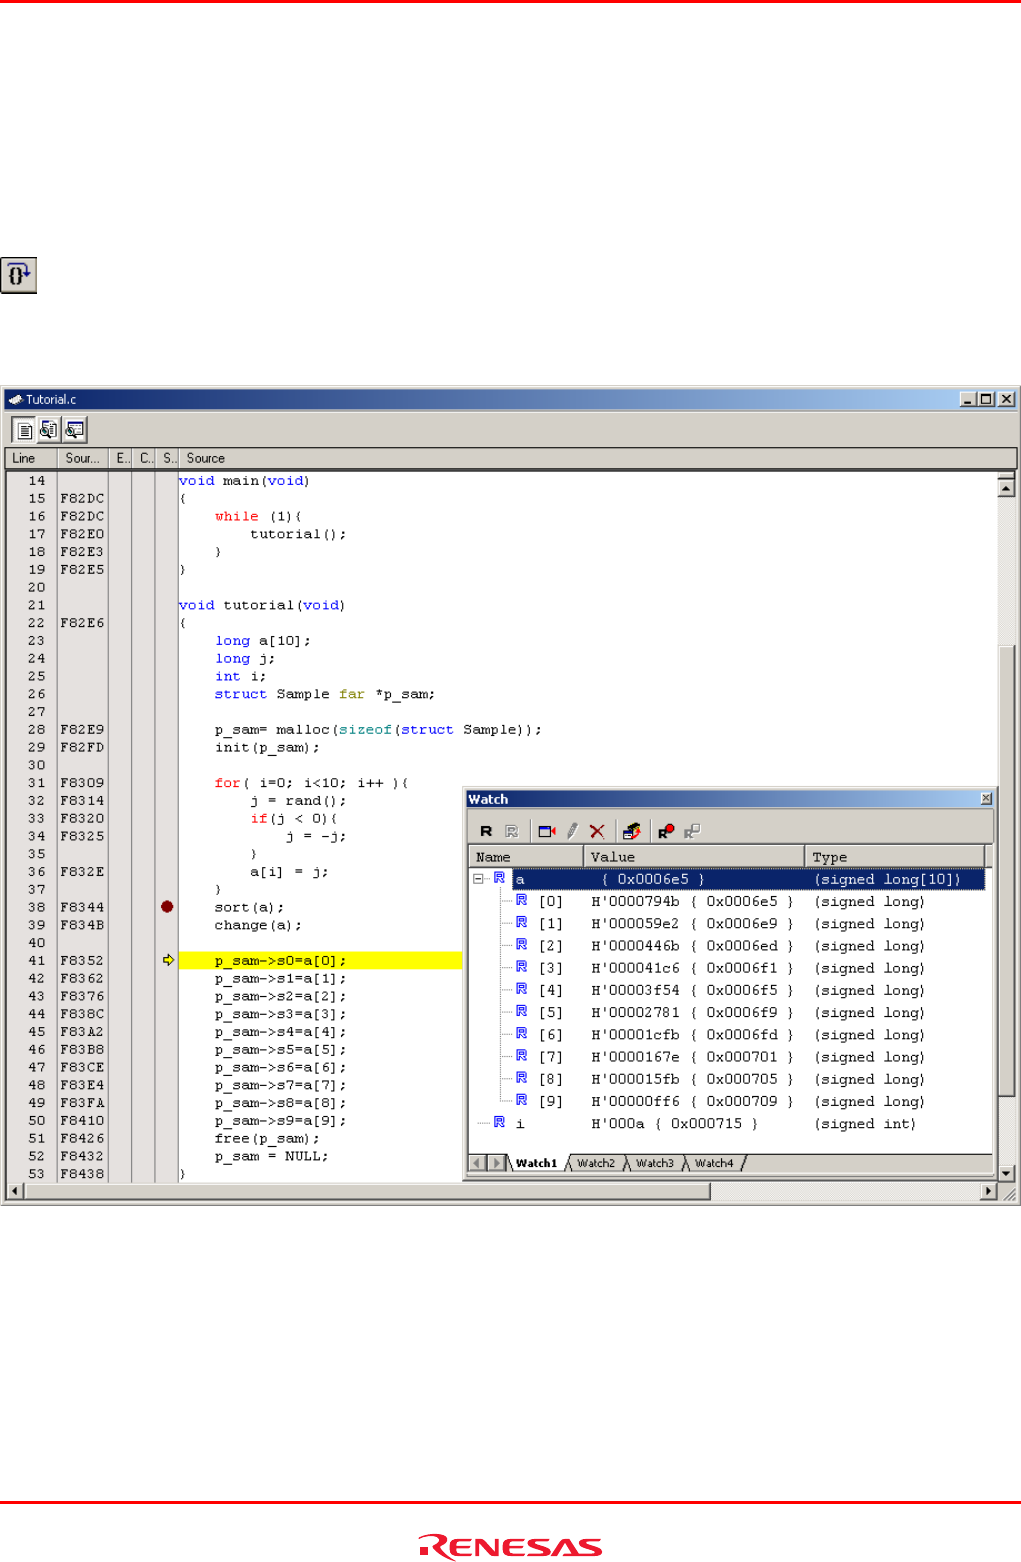Click the editor's scroll up arrow
This screenshot has height=1562, width=1021.
(x=1007, y=487)
